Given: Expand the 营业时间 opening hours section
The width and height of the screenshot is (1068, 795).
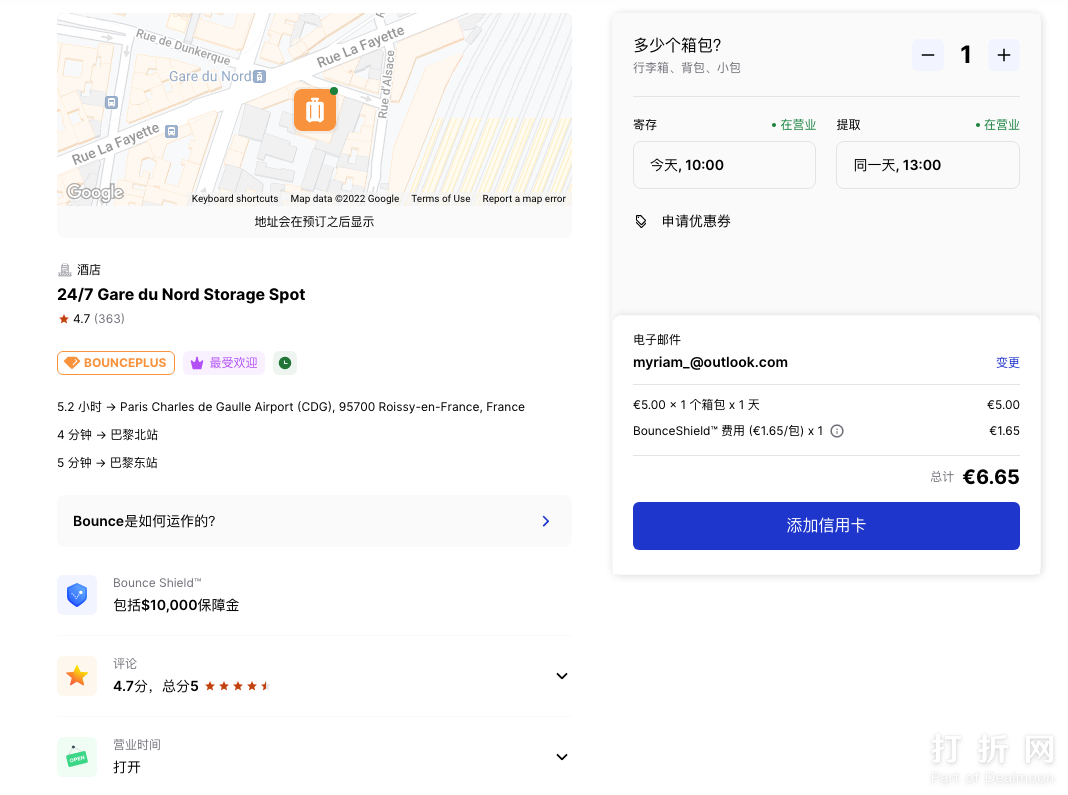Looking at the screenshot, I should [561, 757].
